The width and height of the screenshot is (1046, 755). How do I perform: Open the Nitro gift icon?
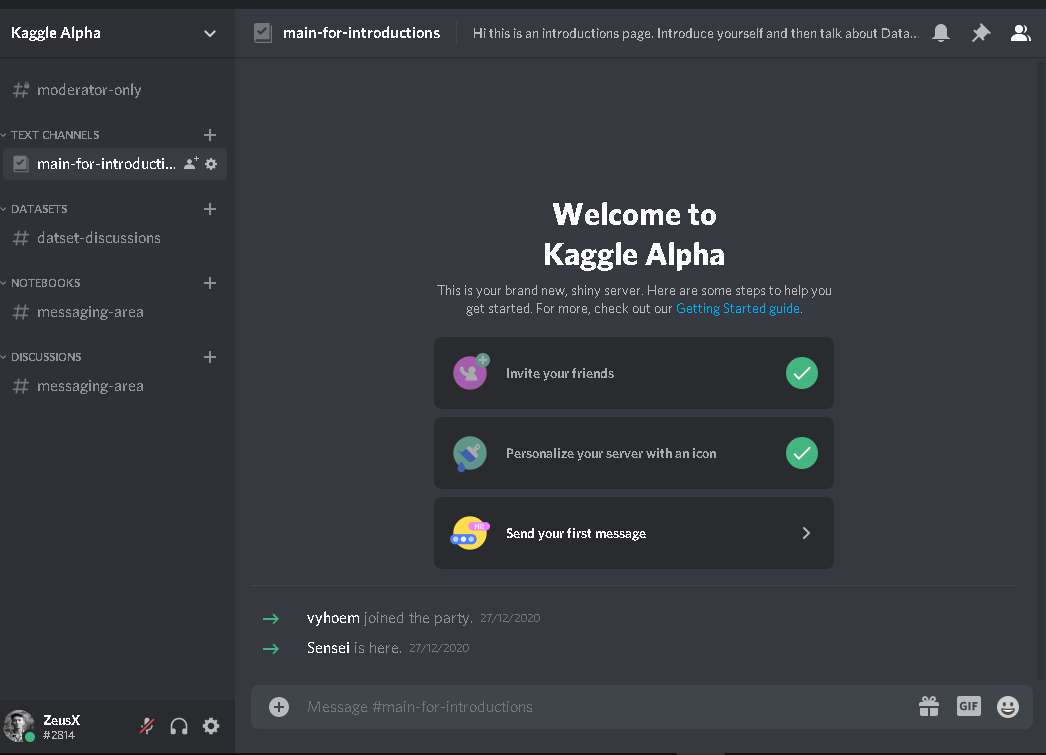click(x=929, y=706)
